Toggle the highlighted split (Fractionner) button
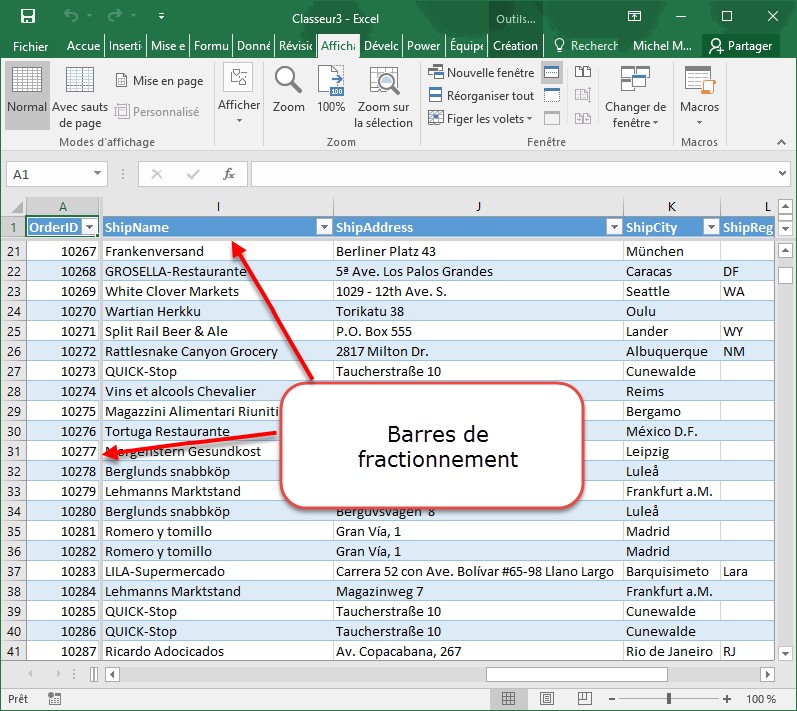The width and height of the screenshot is (797, 711). point(552,73)
